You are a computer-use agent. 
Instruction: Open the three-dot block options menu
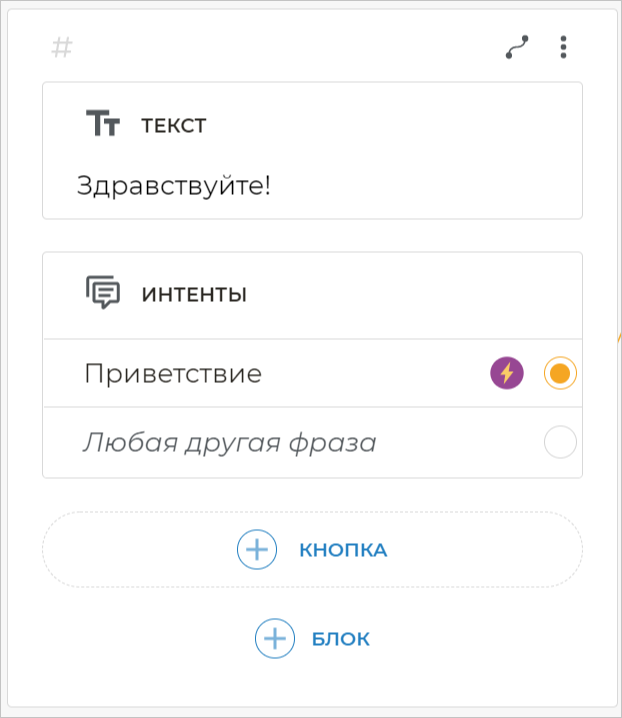564,47
